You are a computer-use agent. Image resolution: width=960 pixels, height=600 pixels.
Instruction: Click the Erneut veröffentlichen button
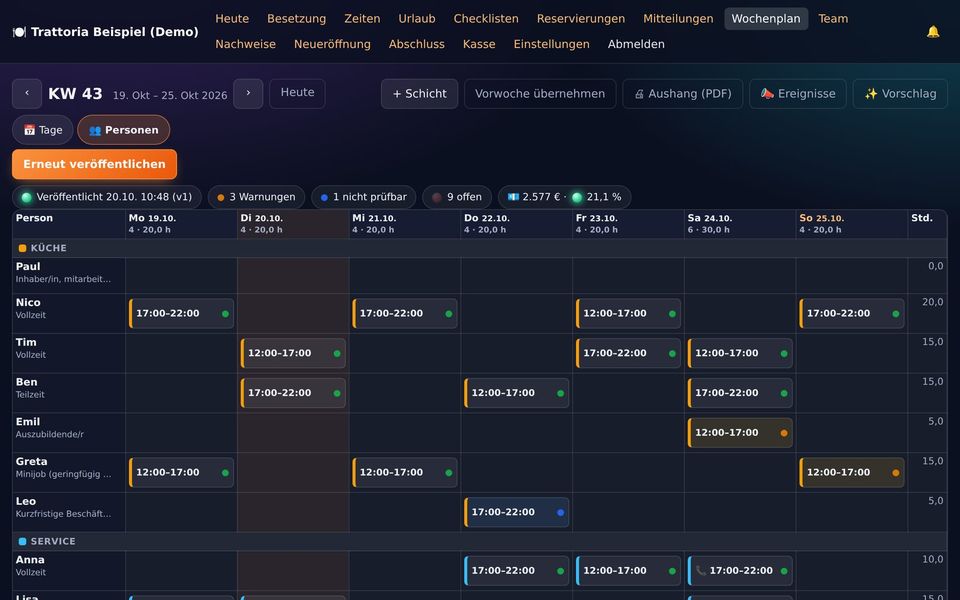[94, 164]
